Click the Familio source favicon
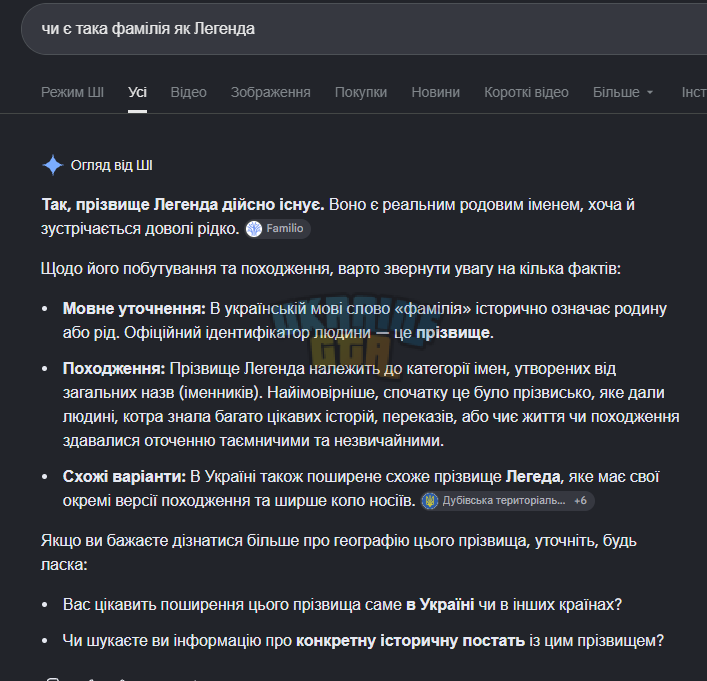The image size is (707, 681). click(x=254, y=229)
